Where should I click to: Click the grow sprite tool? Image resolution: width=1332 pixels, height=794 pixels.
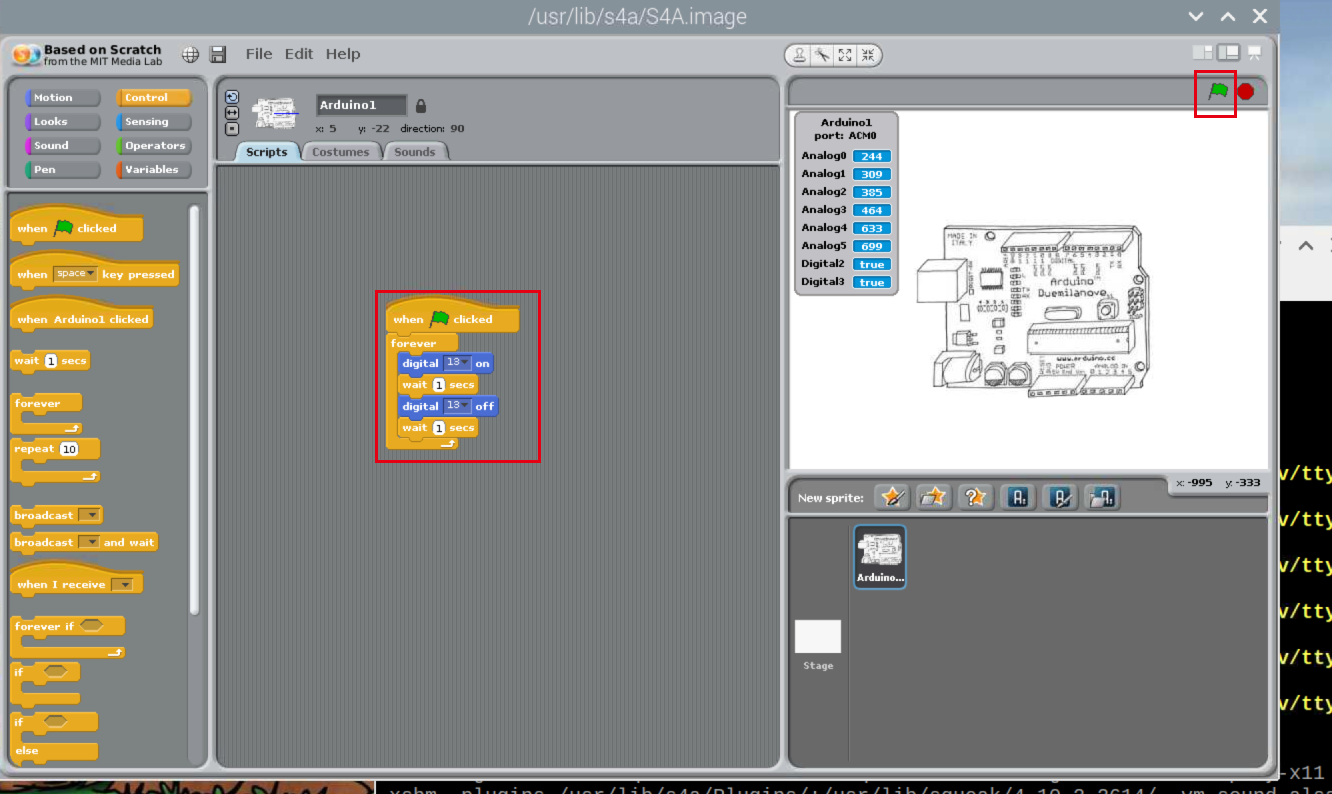(x=845, y=55)
